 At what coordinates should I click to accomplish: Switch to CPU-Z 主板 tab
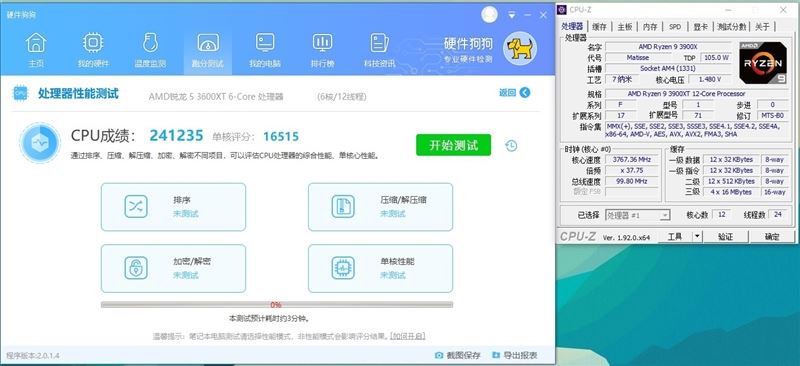pyautogui.click(x=625, y=27)
